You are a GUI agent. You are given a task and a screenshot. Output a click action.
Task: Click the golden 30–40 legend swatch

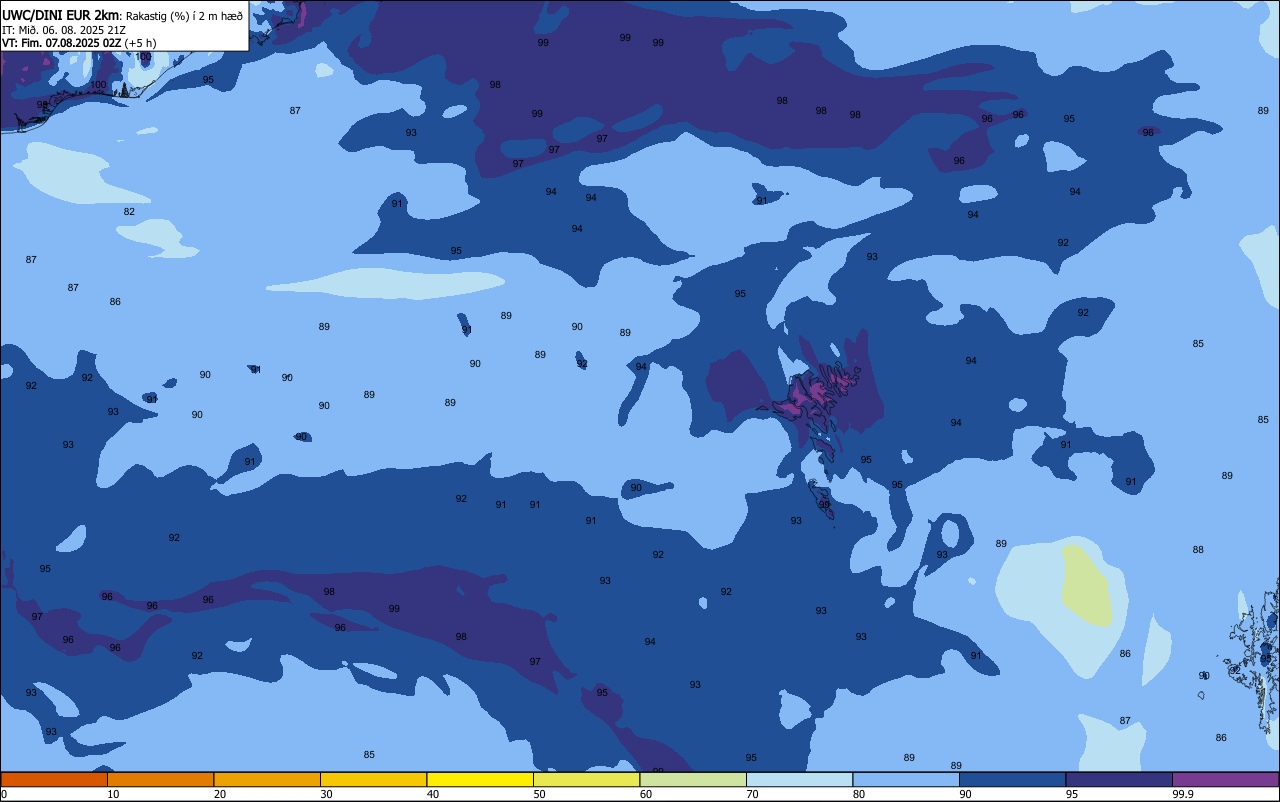[x=373, y=779]
